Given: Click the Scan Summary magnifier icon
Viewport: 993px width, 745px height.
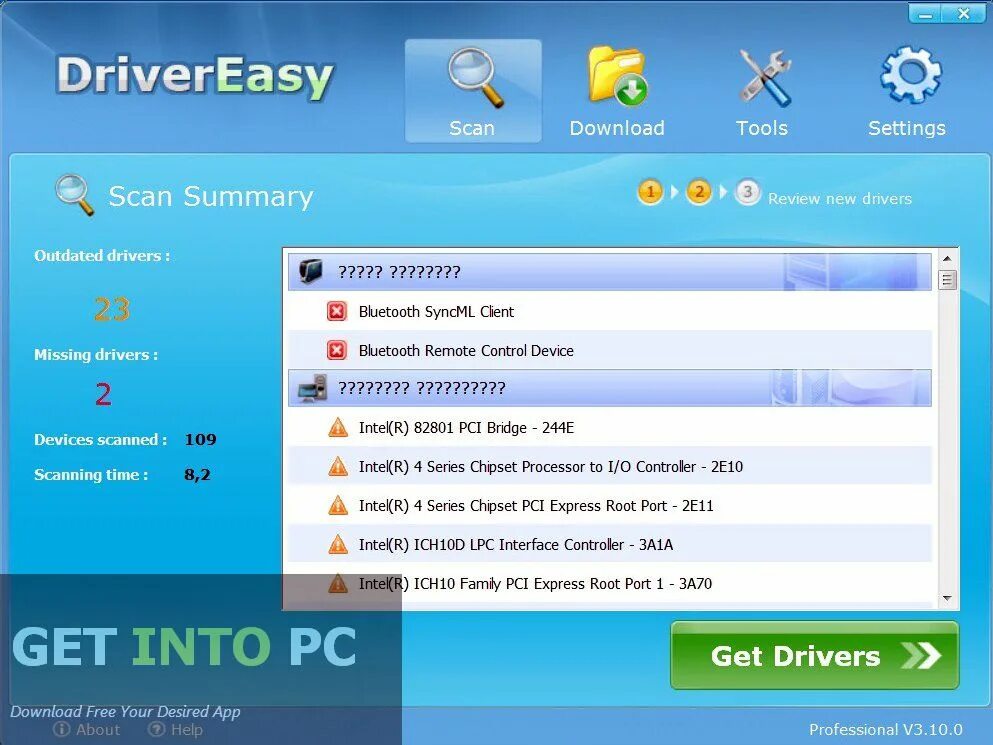Looking at the screenshot, I should click(x=74, y=194).
